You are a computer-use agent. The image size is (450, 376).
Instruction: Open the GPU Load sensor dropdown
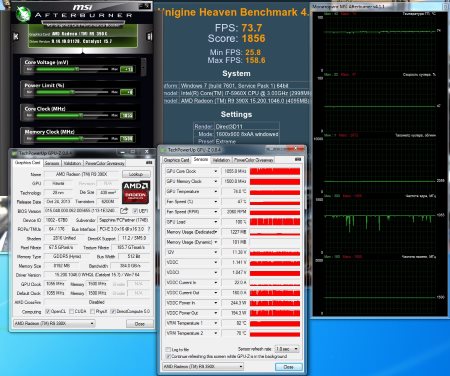216,222
